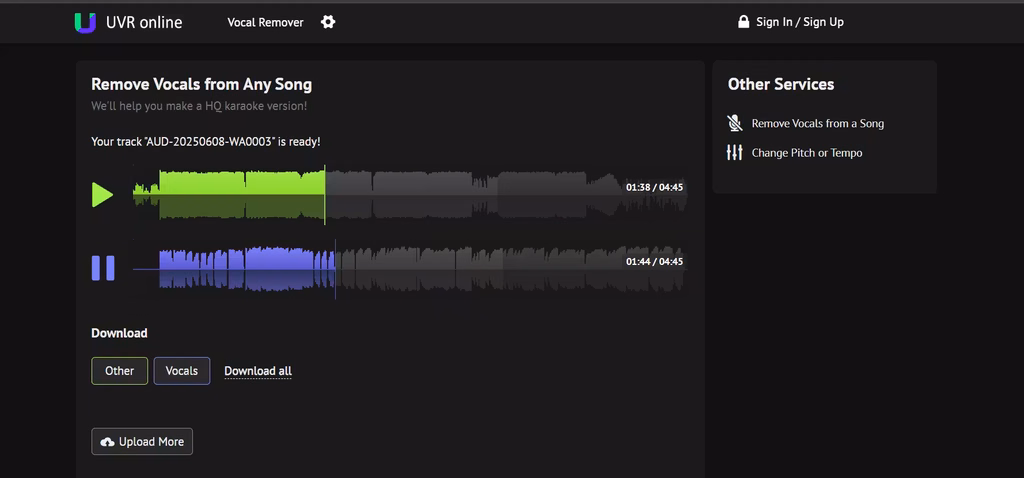The height and width of the screenshot is (478, 1024).
Task: Click the cloud upload icon
Action: coord(108,442)
